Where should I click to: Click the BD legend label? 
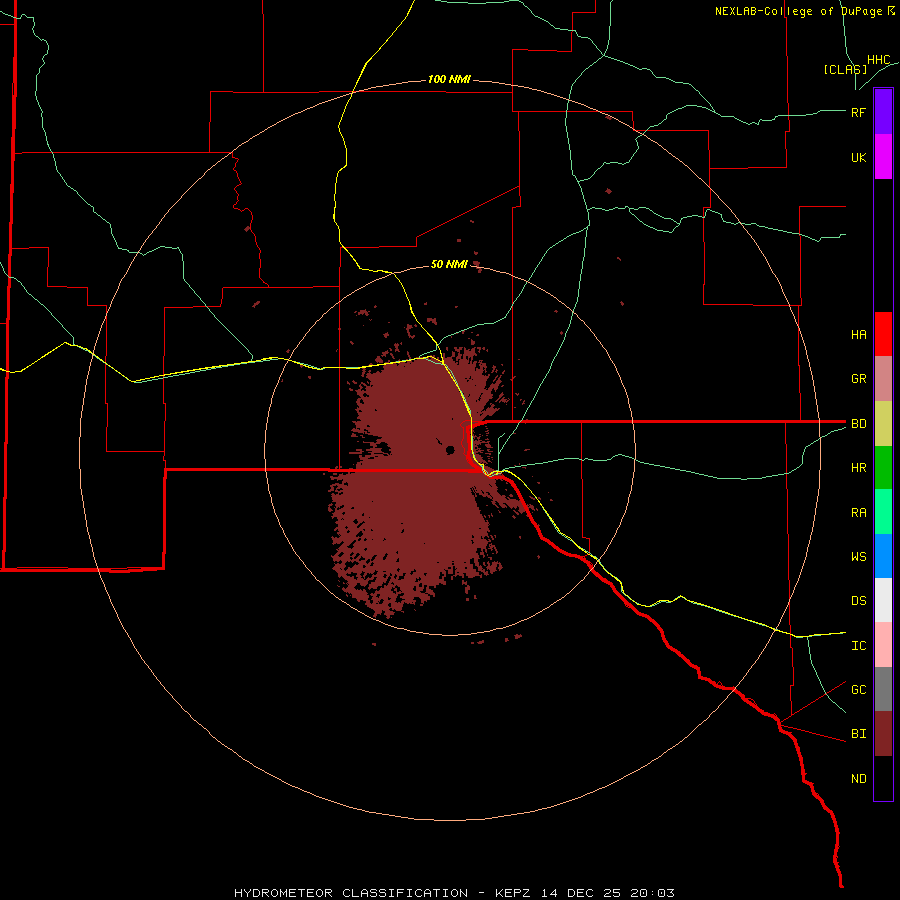(x=858, y=424)
